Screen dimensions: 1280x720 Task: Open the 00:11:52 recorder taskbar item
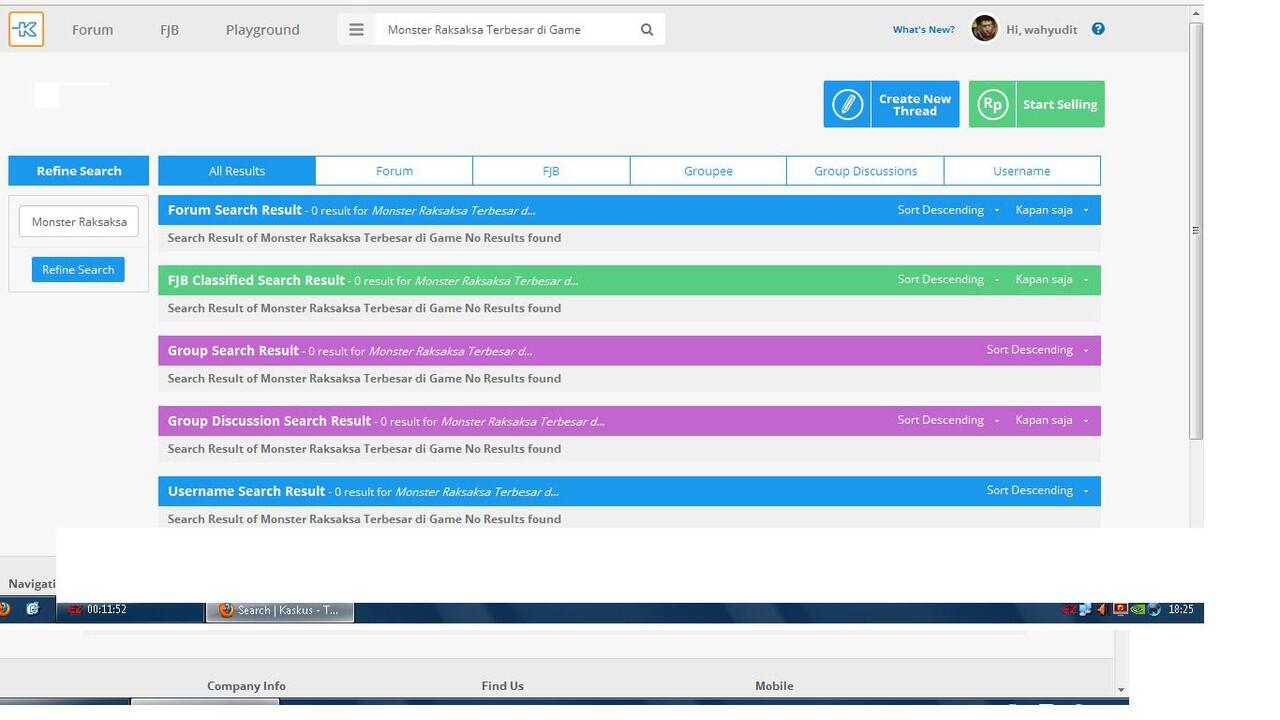(x=130, y=610)
